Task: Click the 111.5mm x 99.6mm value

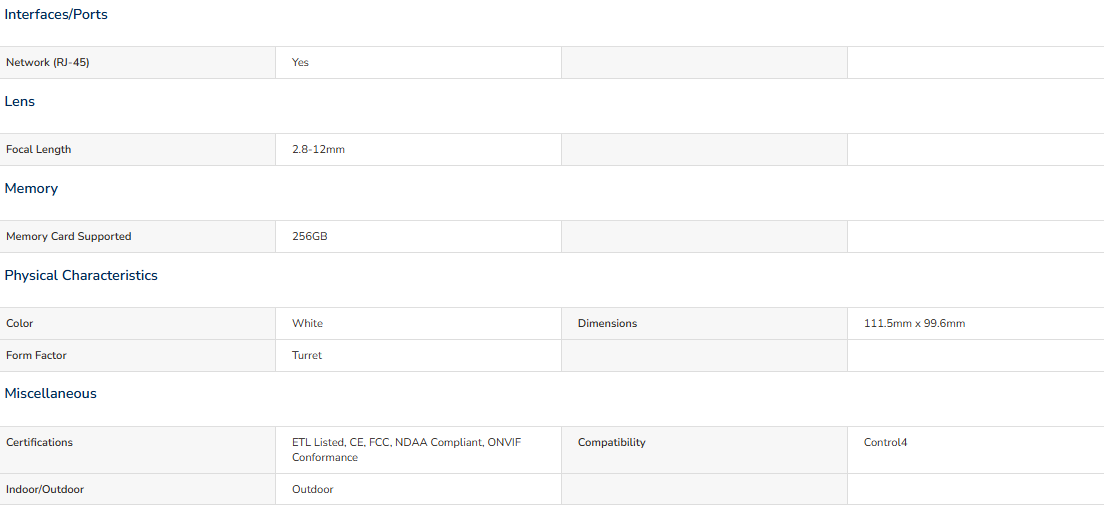Action: point(915,323)
